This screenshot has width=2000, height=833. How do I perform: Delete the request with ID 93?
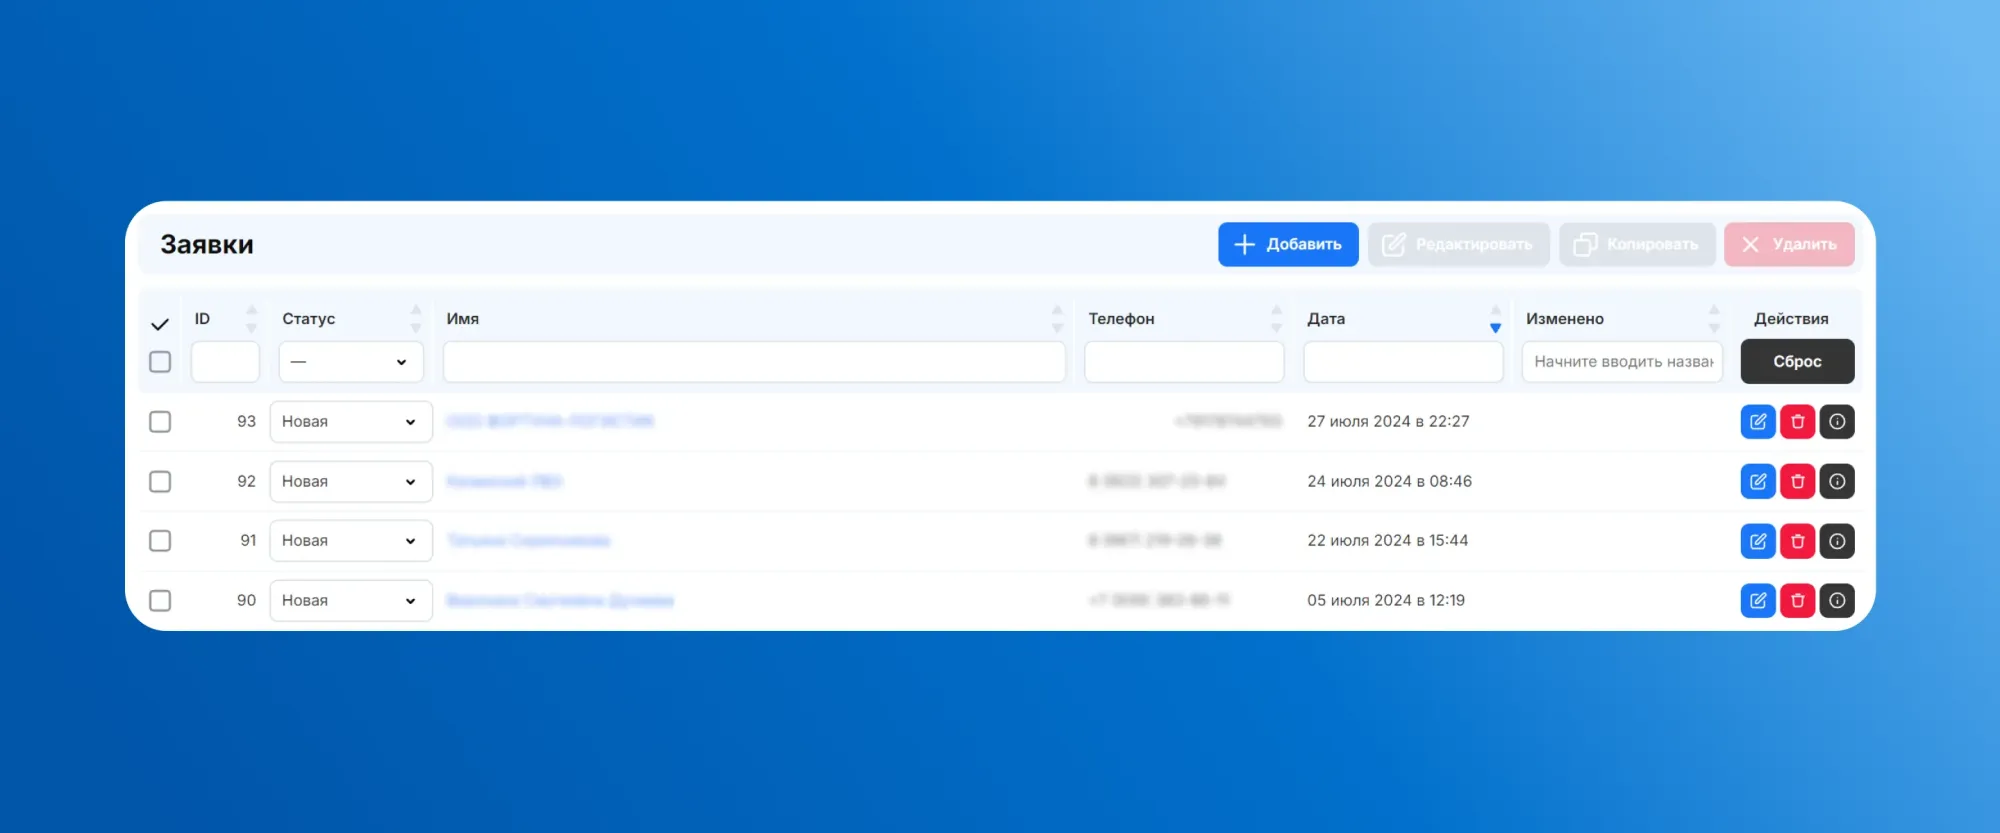pyautogui.click(x=1797, y=421)
